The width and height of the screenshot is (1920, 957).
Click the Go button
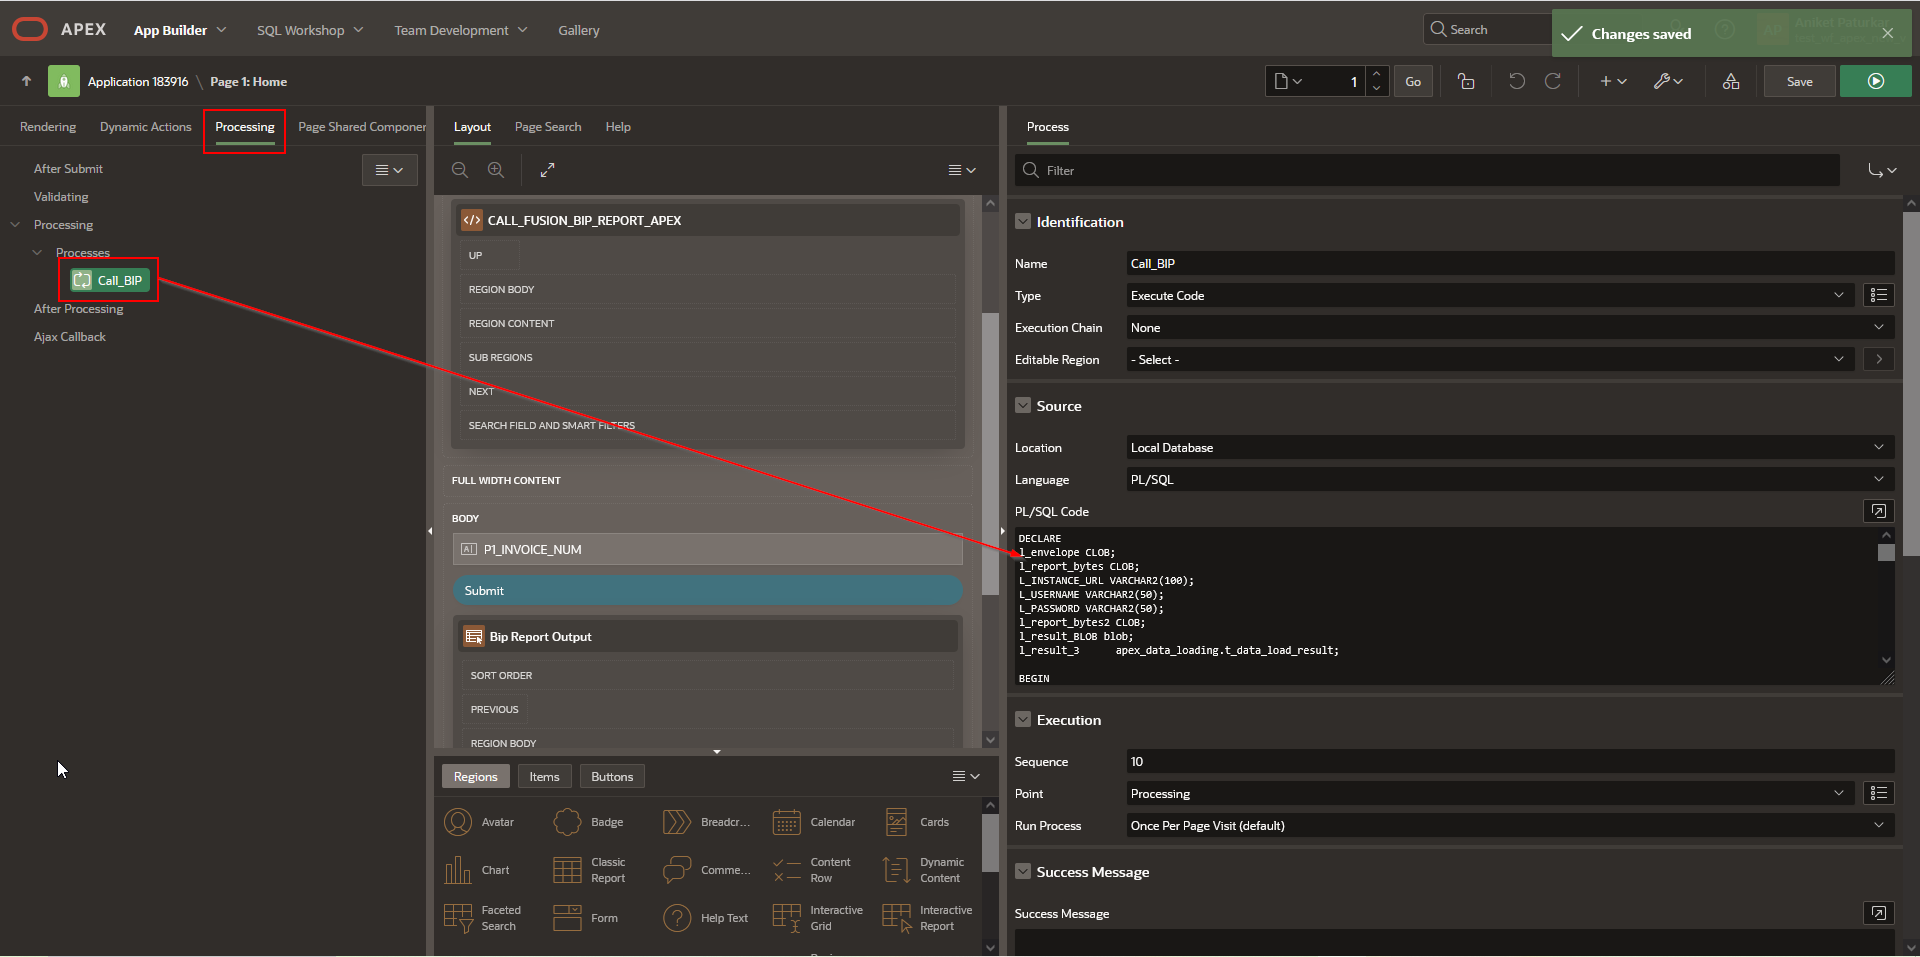click(x=1413, y=81)
